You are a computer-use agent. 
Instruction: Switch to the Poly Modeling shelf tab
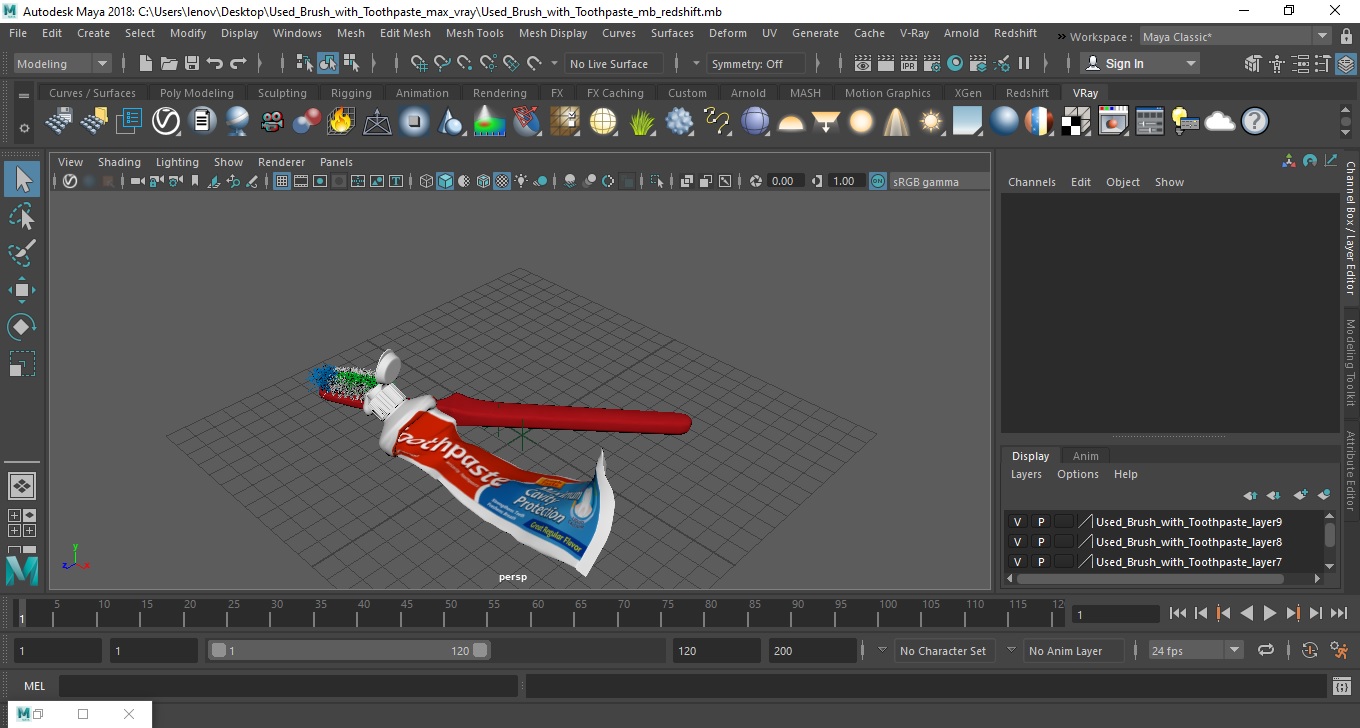pos(196,93)
